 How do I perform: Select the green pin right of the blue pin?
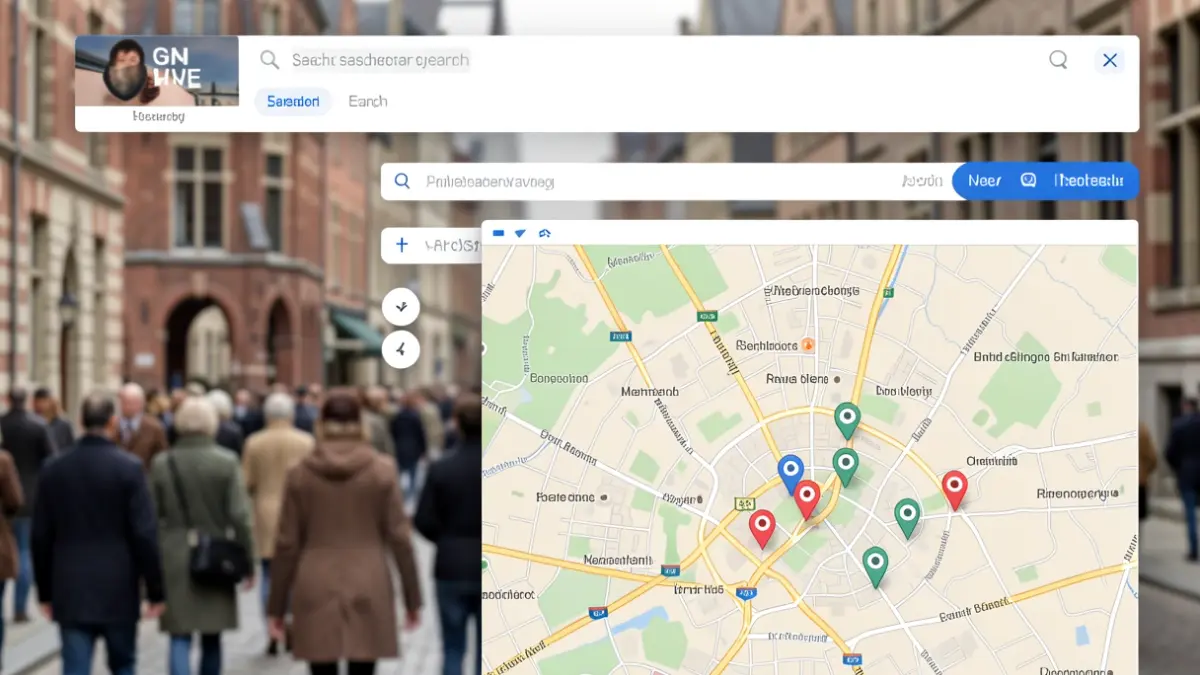click(846, 466)
